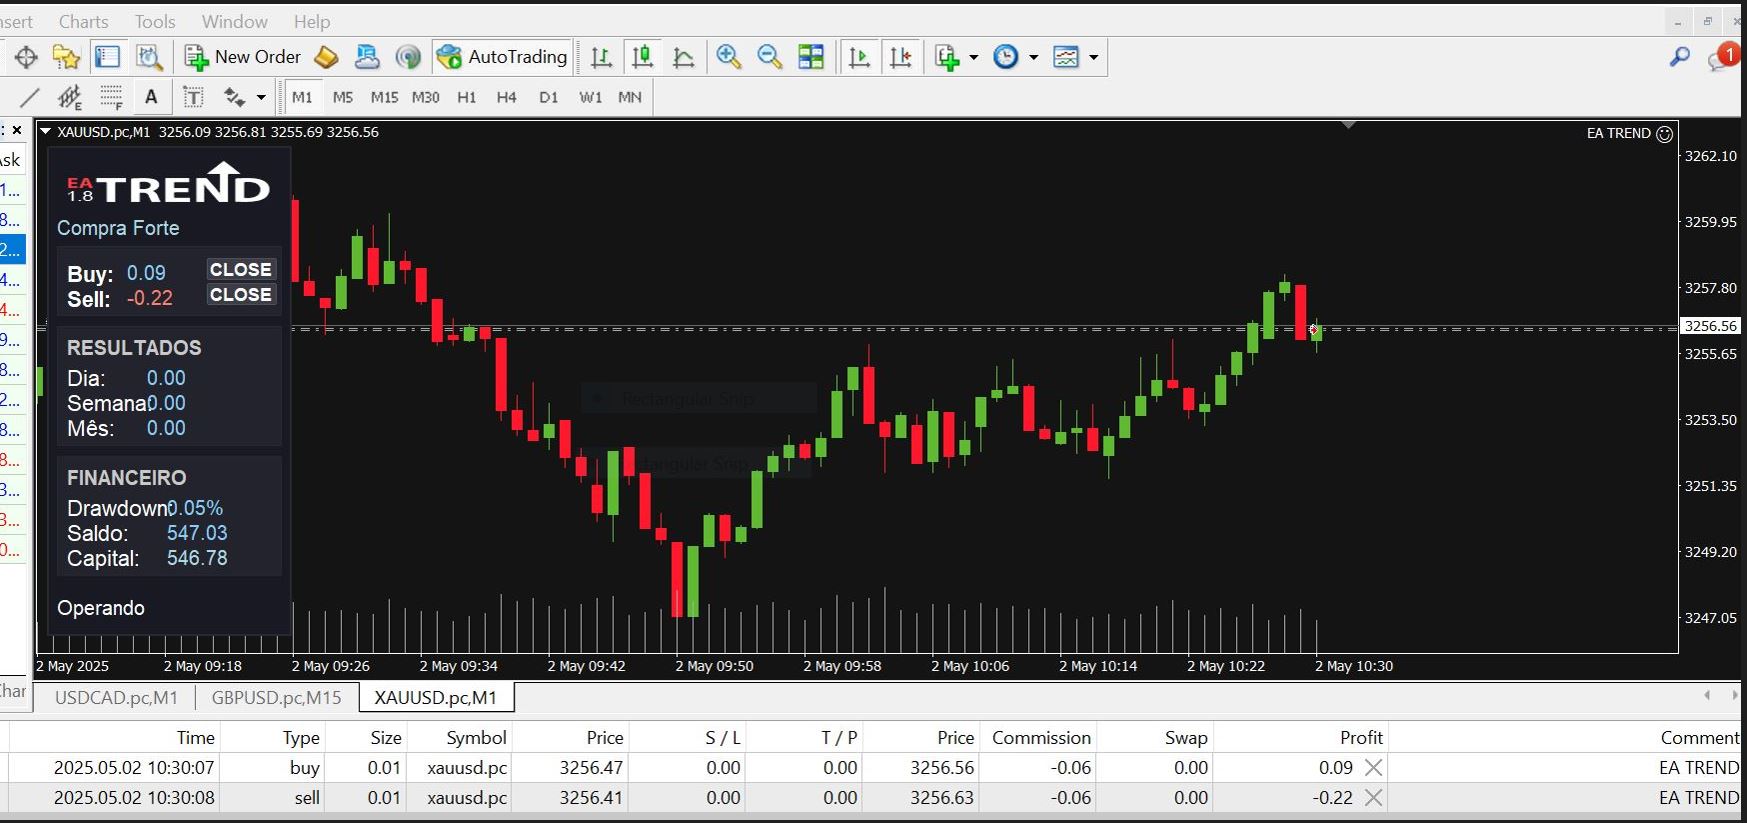The height and width of the screenshot is (823, 1747).
Task: Click the New Order button
Action: (x=242, y=57)
